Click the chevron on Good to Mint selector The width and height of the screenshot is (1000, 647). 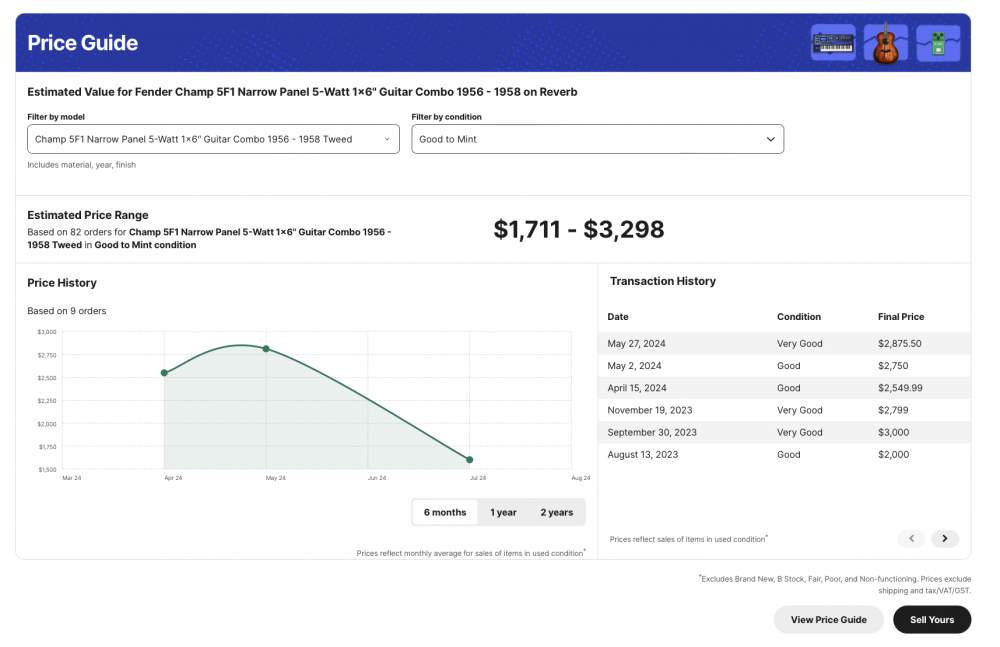coord(770,139)
